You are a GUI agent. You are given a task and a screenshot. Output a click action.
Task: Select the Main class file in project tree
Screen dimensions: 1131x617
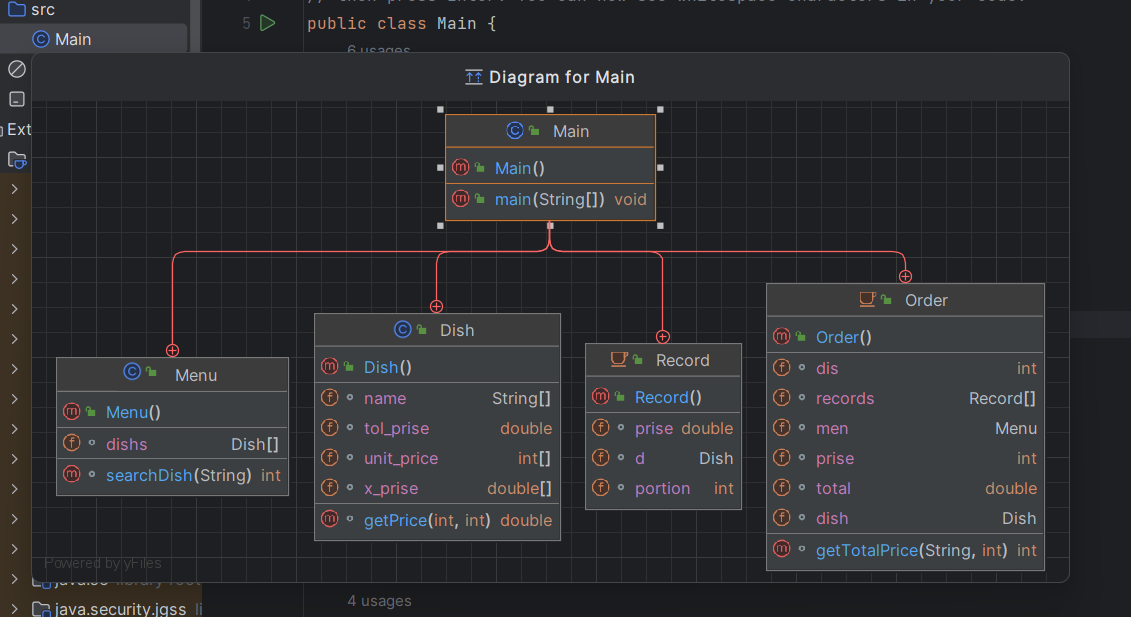(72, 39)
